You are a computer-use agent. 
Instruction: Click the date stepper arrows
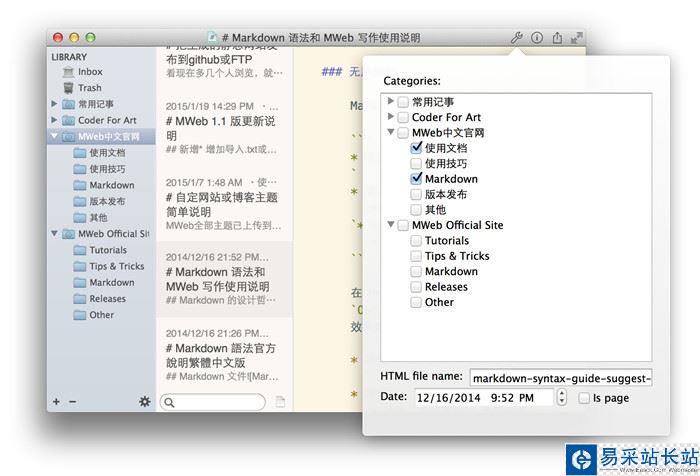point(562,397)
